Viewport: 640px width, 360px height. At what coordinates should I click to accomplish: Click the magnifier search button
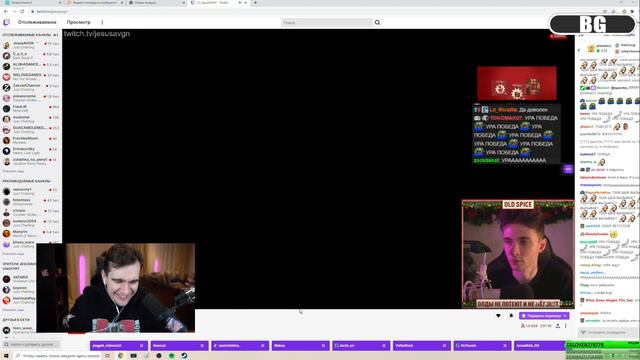point(377,22)
